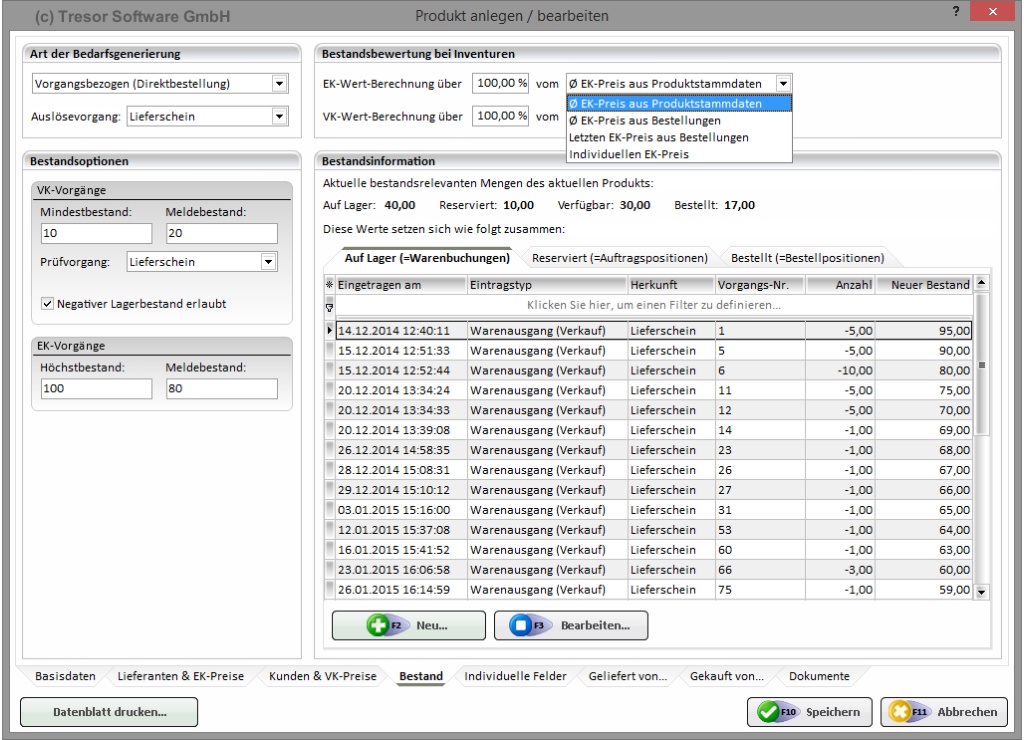Click the asterisk column chooser icon
Screen dimensions: 1024x740
coord(330,285)
